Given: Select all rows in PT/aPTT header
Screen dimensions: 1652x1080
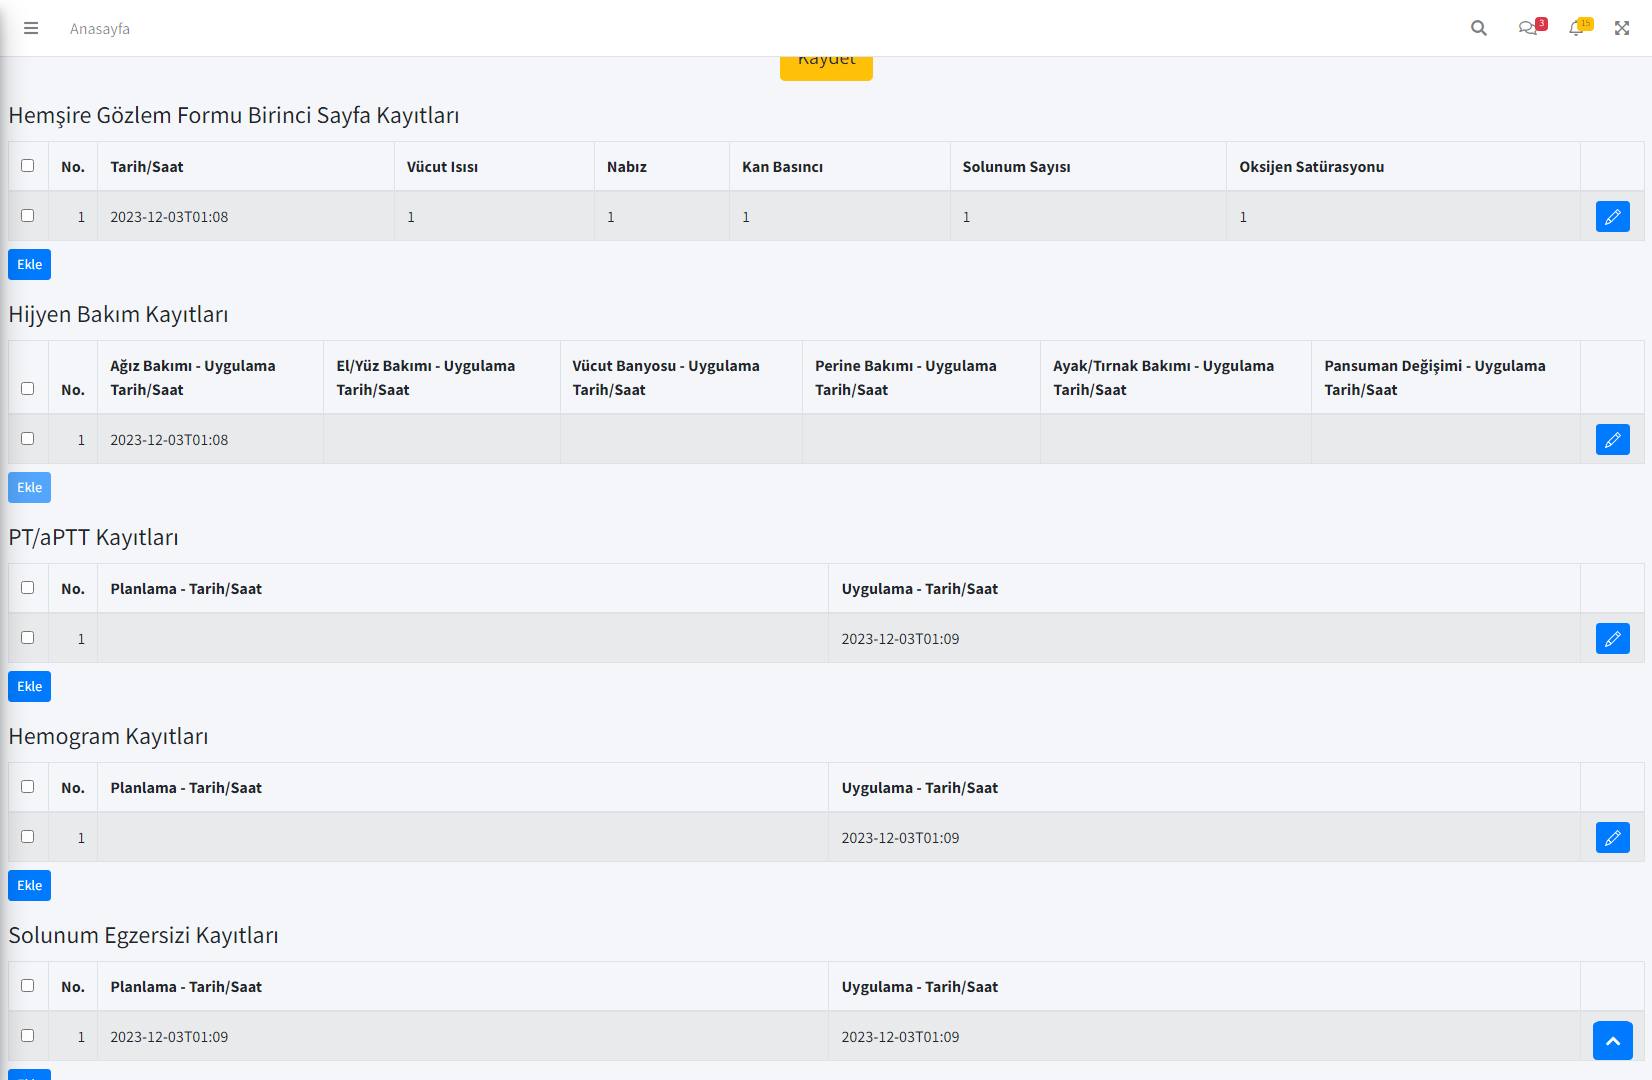Looking at the screenshot, I should pyautogui.click(x=28, y=588).
